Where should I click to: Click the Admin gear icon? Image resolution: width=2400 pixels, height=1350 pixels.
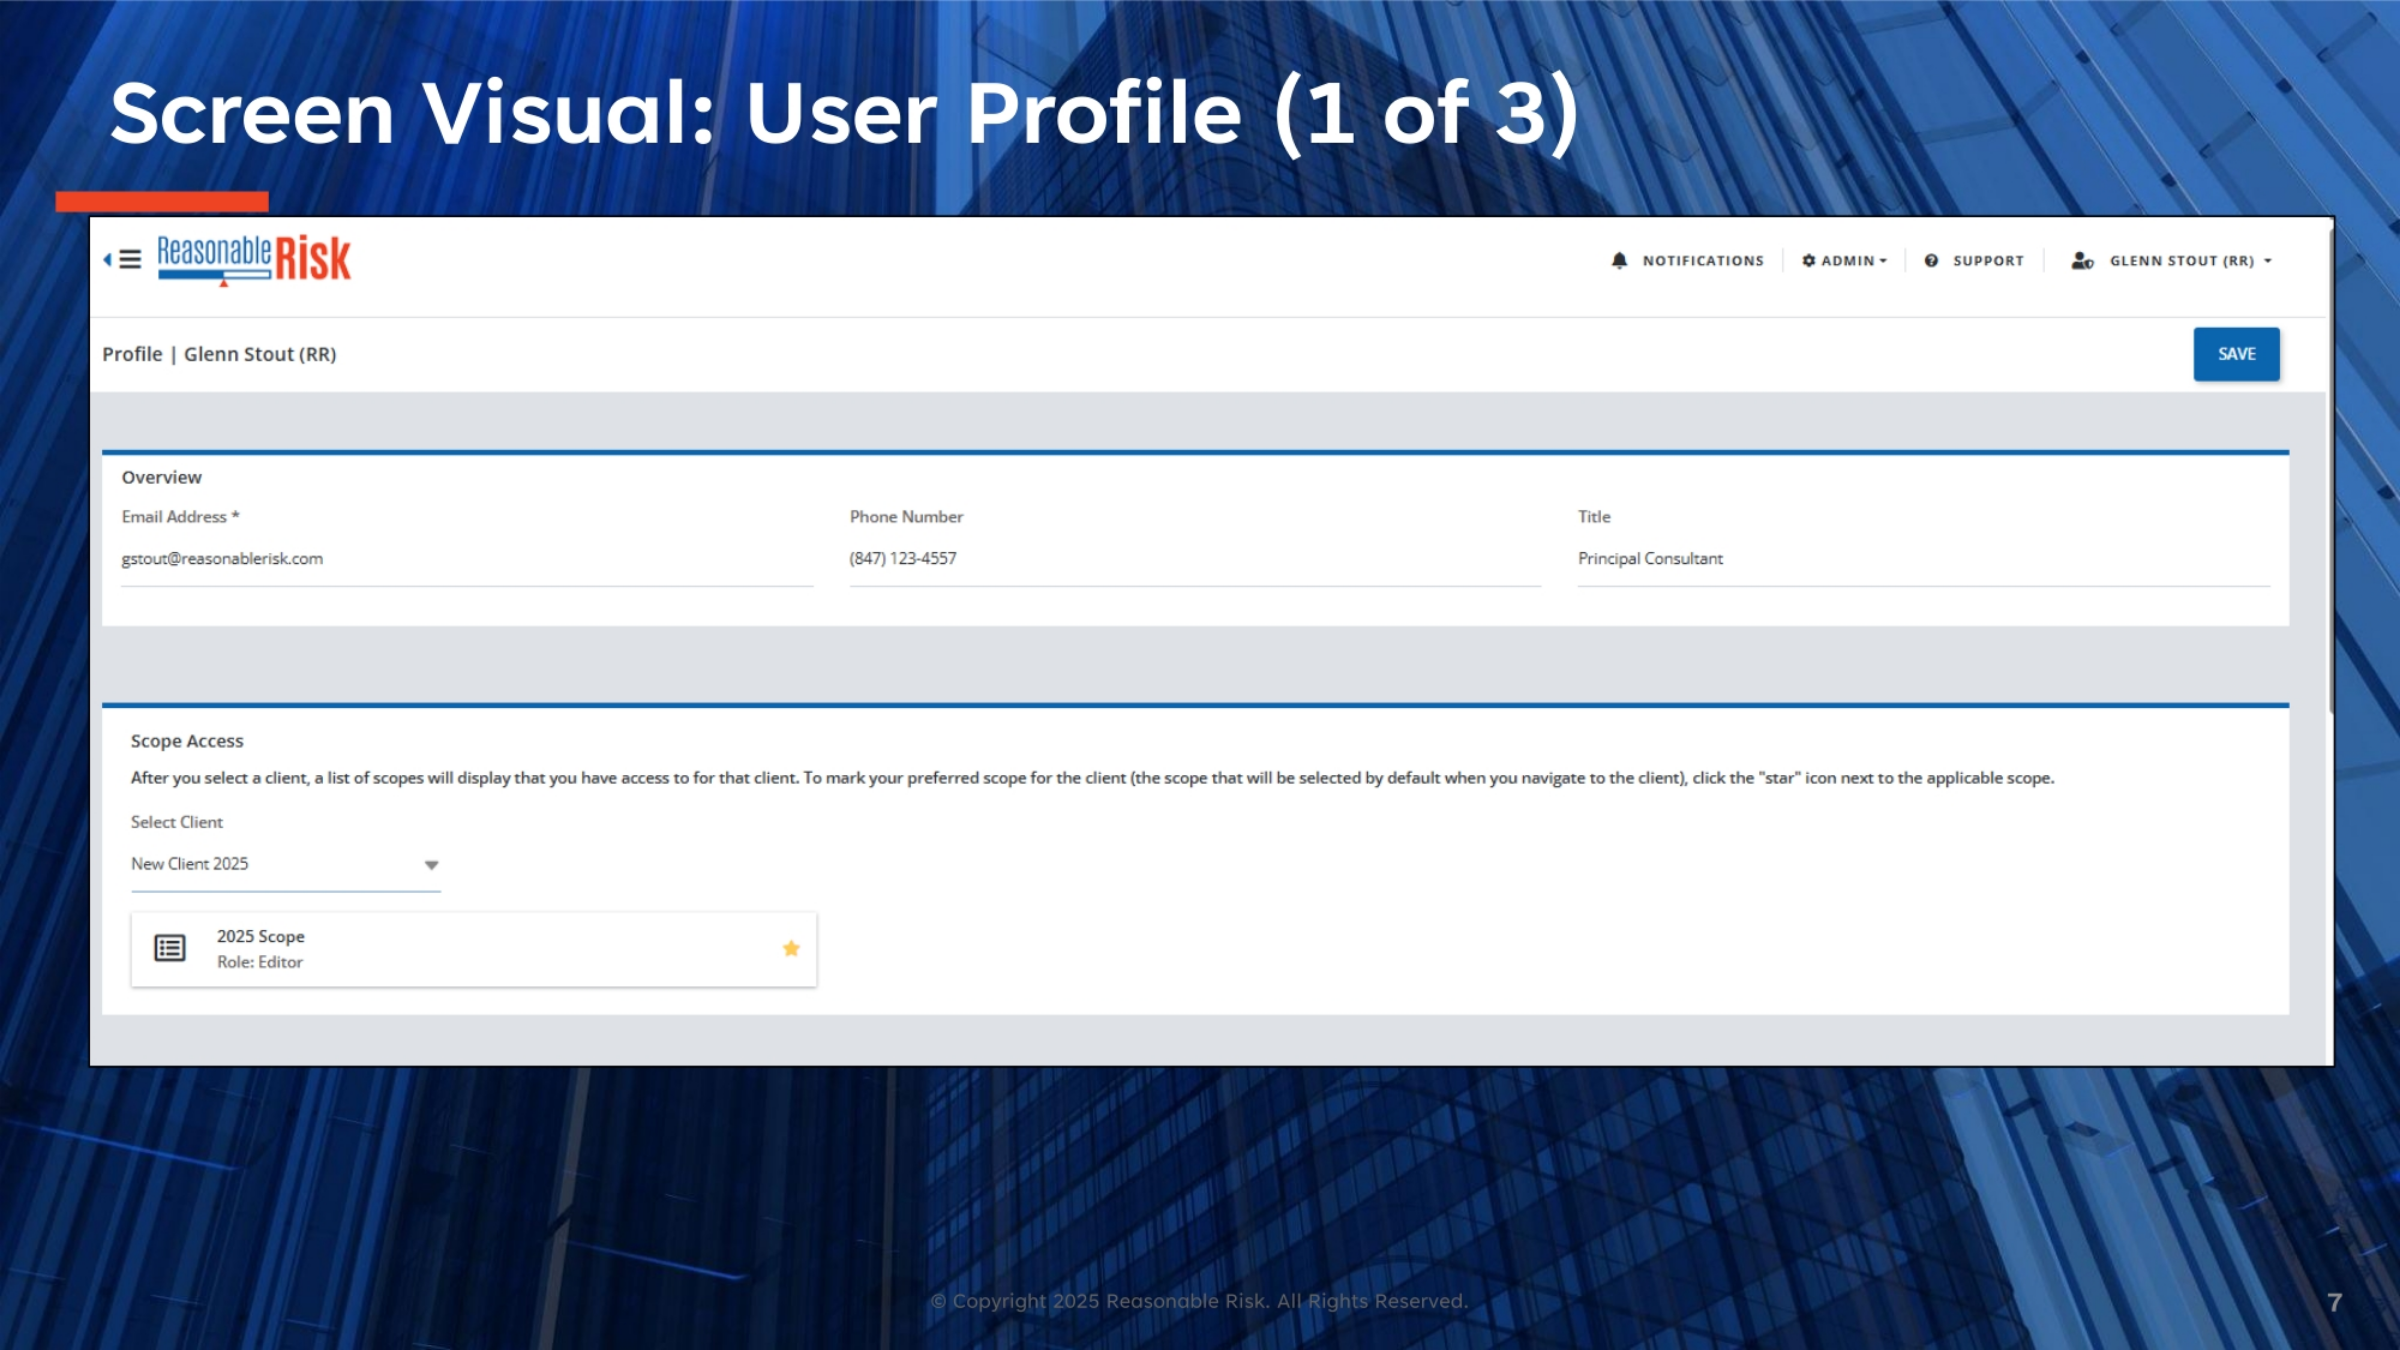click(1808, 261)
